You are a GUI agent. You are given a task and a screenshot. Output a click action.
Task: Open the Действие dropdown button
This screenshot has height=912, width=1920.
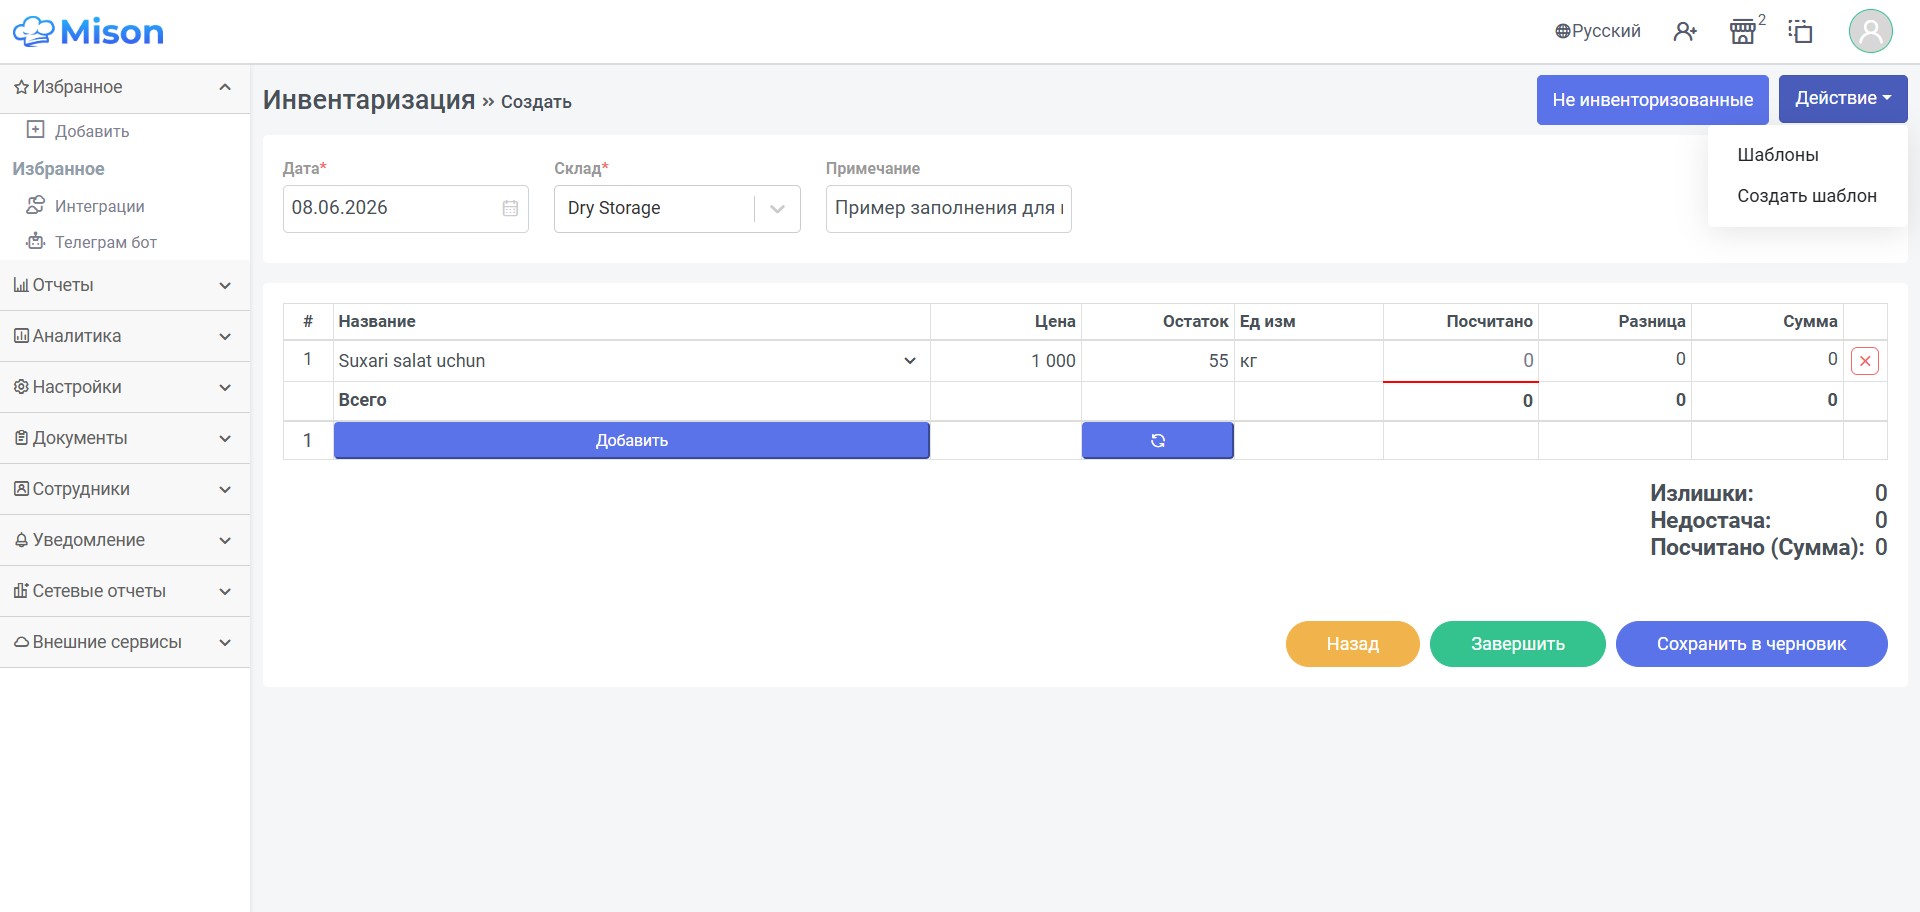(1843, 99)
